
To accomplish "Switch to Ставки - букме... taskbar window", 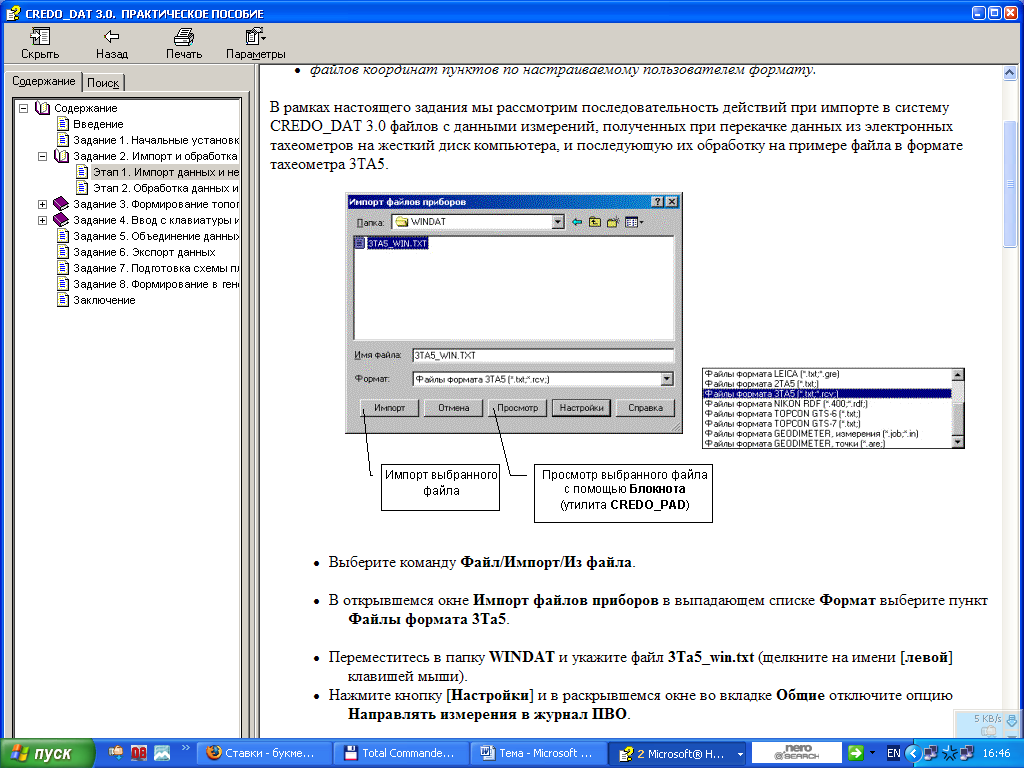I will coord(264,753).
